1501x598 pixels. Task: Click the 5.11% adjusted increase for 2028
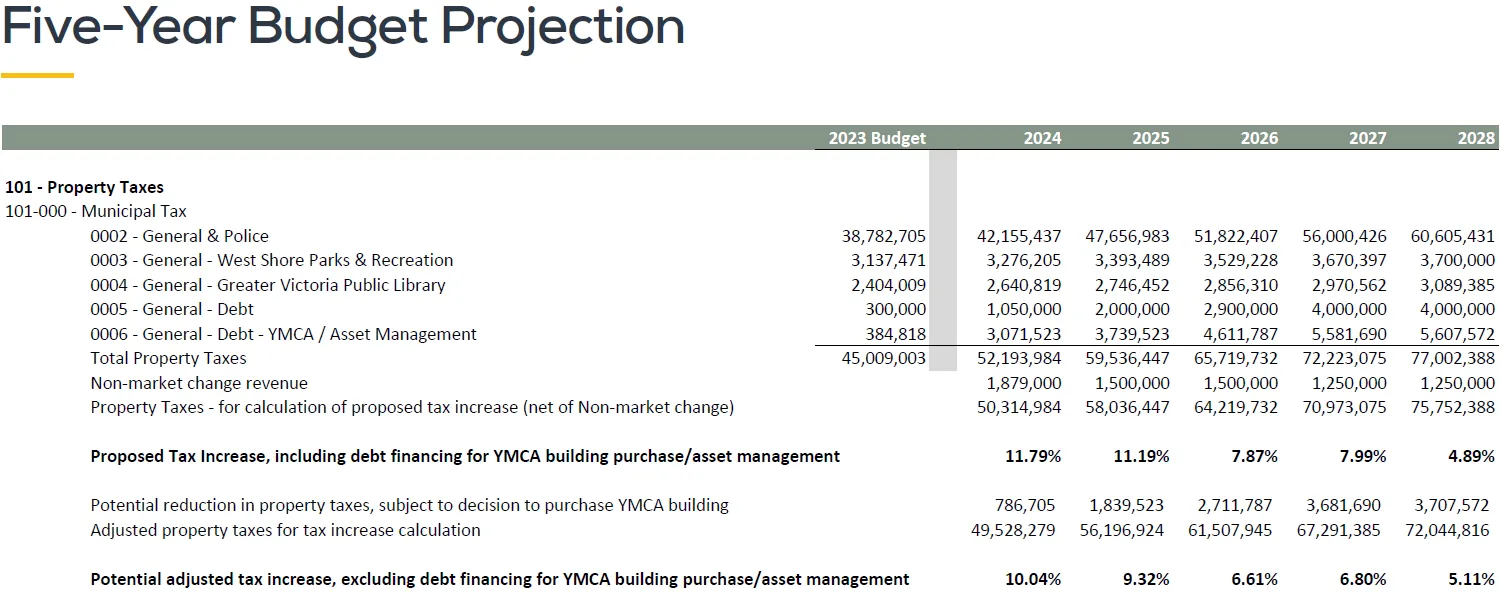click(1471, 579)
